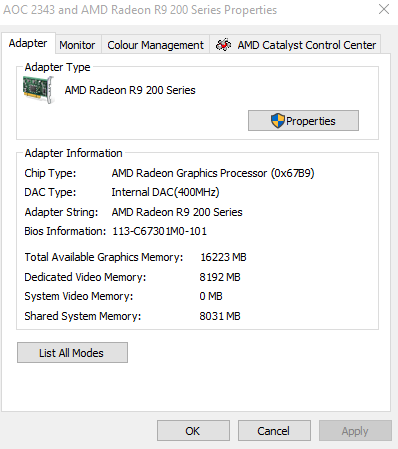Open adapter Properties button
The image size is (398, 449).
point(303,121)
